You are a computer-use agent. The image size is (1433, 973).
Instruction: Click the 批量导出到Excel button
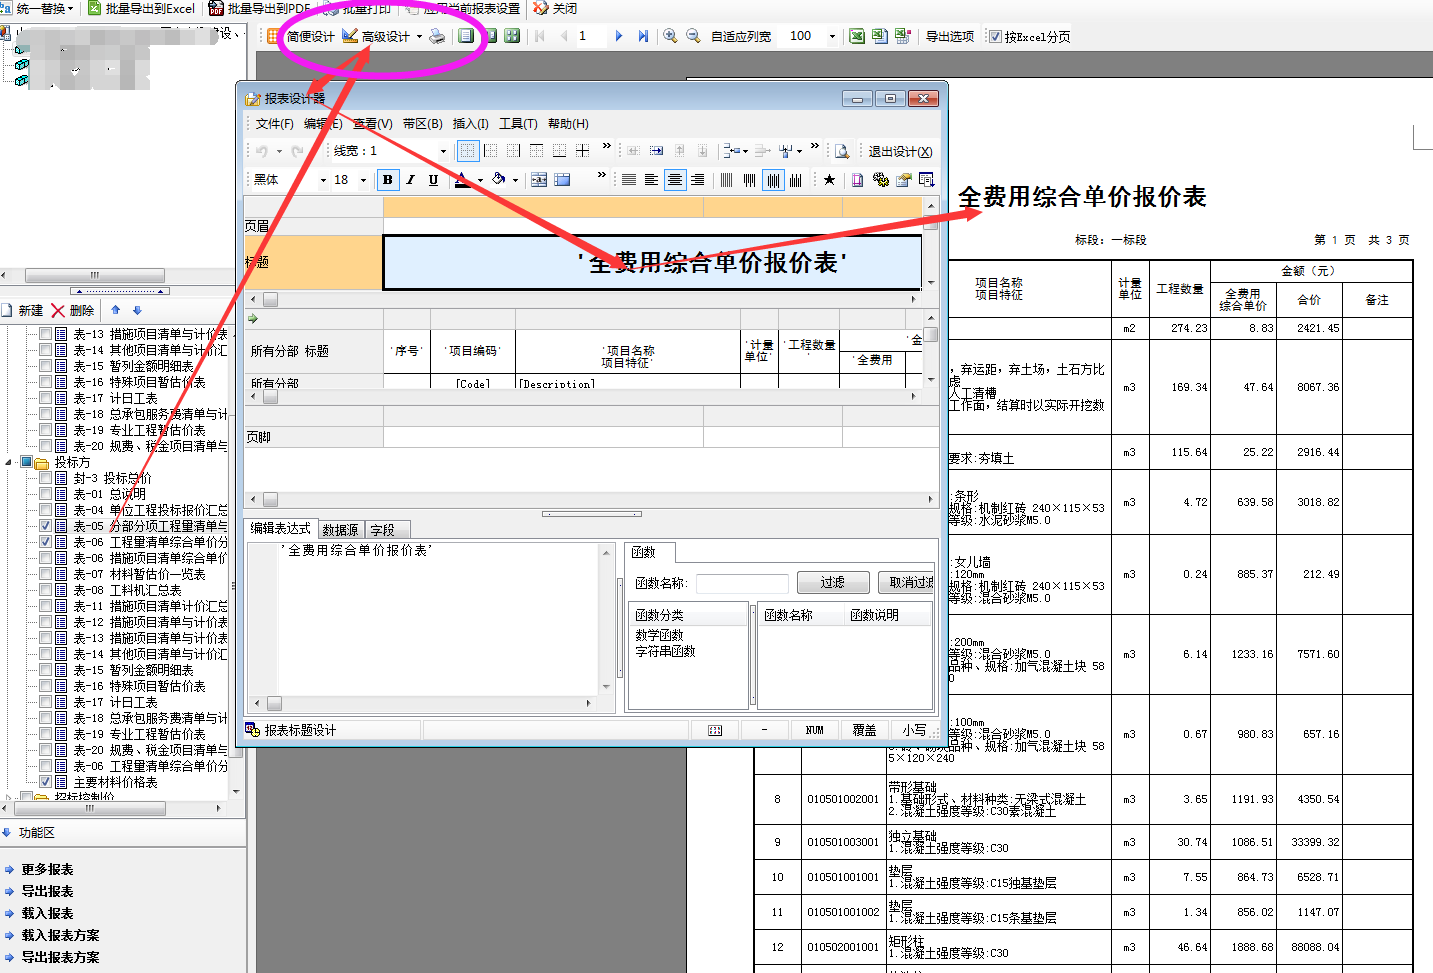(x=141, y=8)
